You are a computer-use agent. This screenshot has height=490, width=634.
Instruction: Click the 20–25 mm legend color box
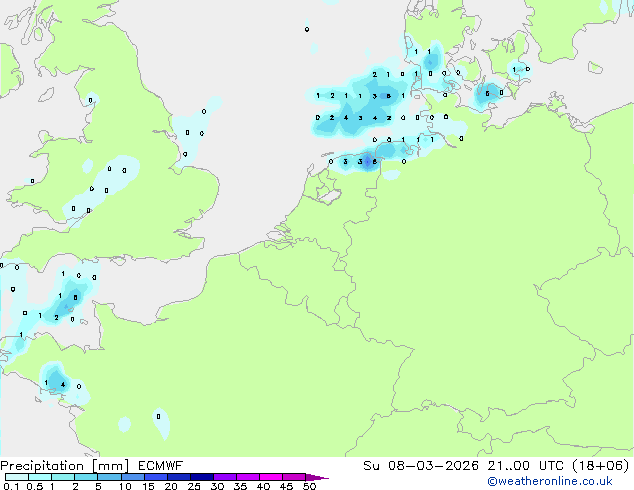(179, 477)
